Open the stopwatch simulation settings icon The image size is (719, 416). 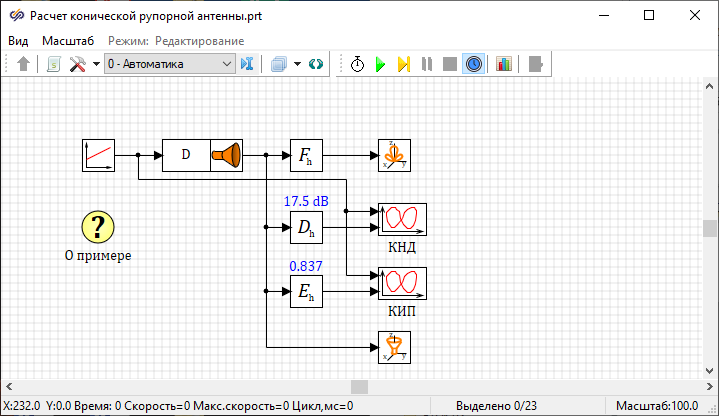tap(357, 64)
